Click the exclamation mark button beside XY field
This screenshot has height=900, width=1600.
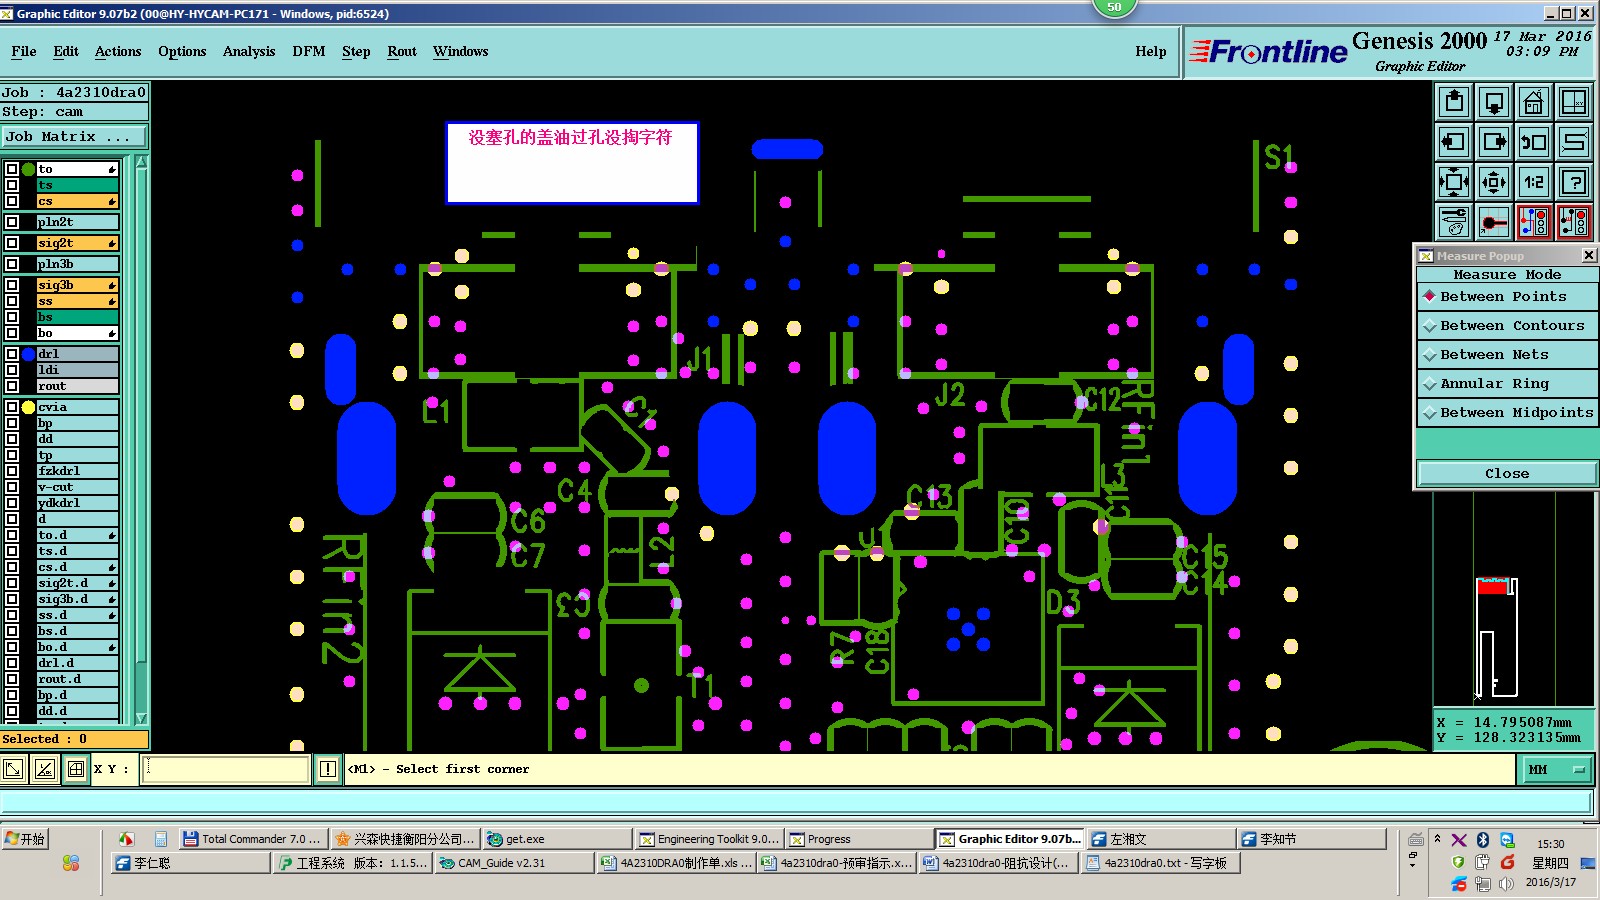(x=328, y=769)
